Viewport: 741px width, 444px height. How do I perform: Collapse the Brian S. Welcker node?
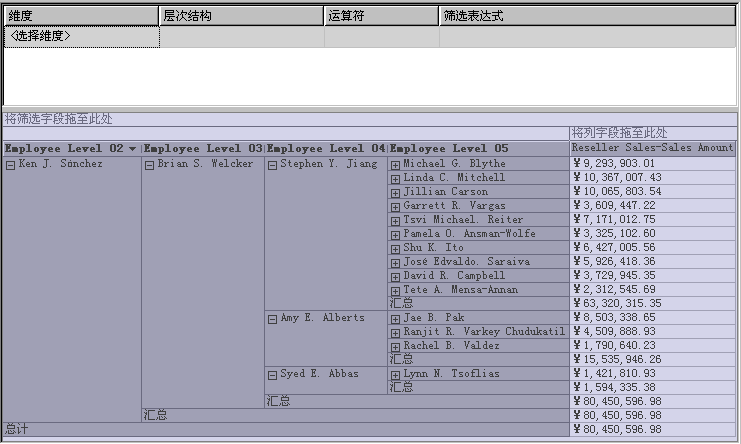tap(149, 165)
